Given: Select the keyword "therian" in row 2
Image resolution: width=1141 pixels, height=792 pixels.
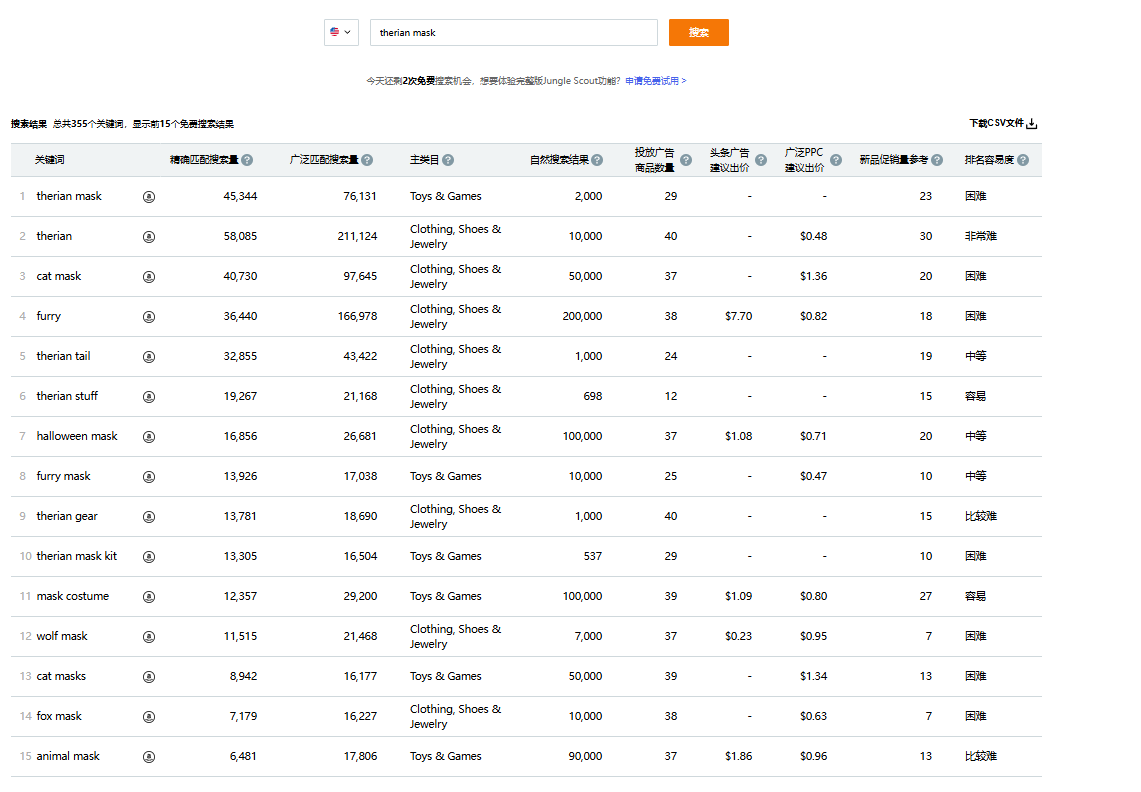Looking at the screenshot, I should pos(54,236).
